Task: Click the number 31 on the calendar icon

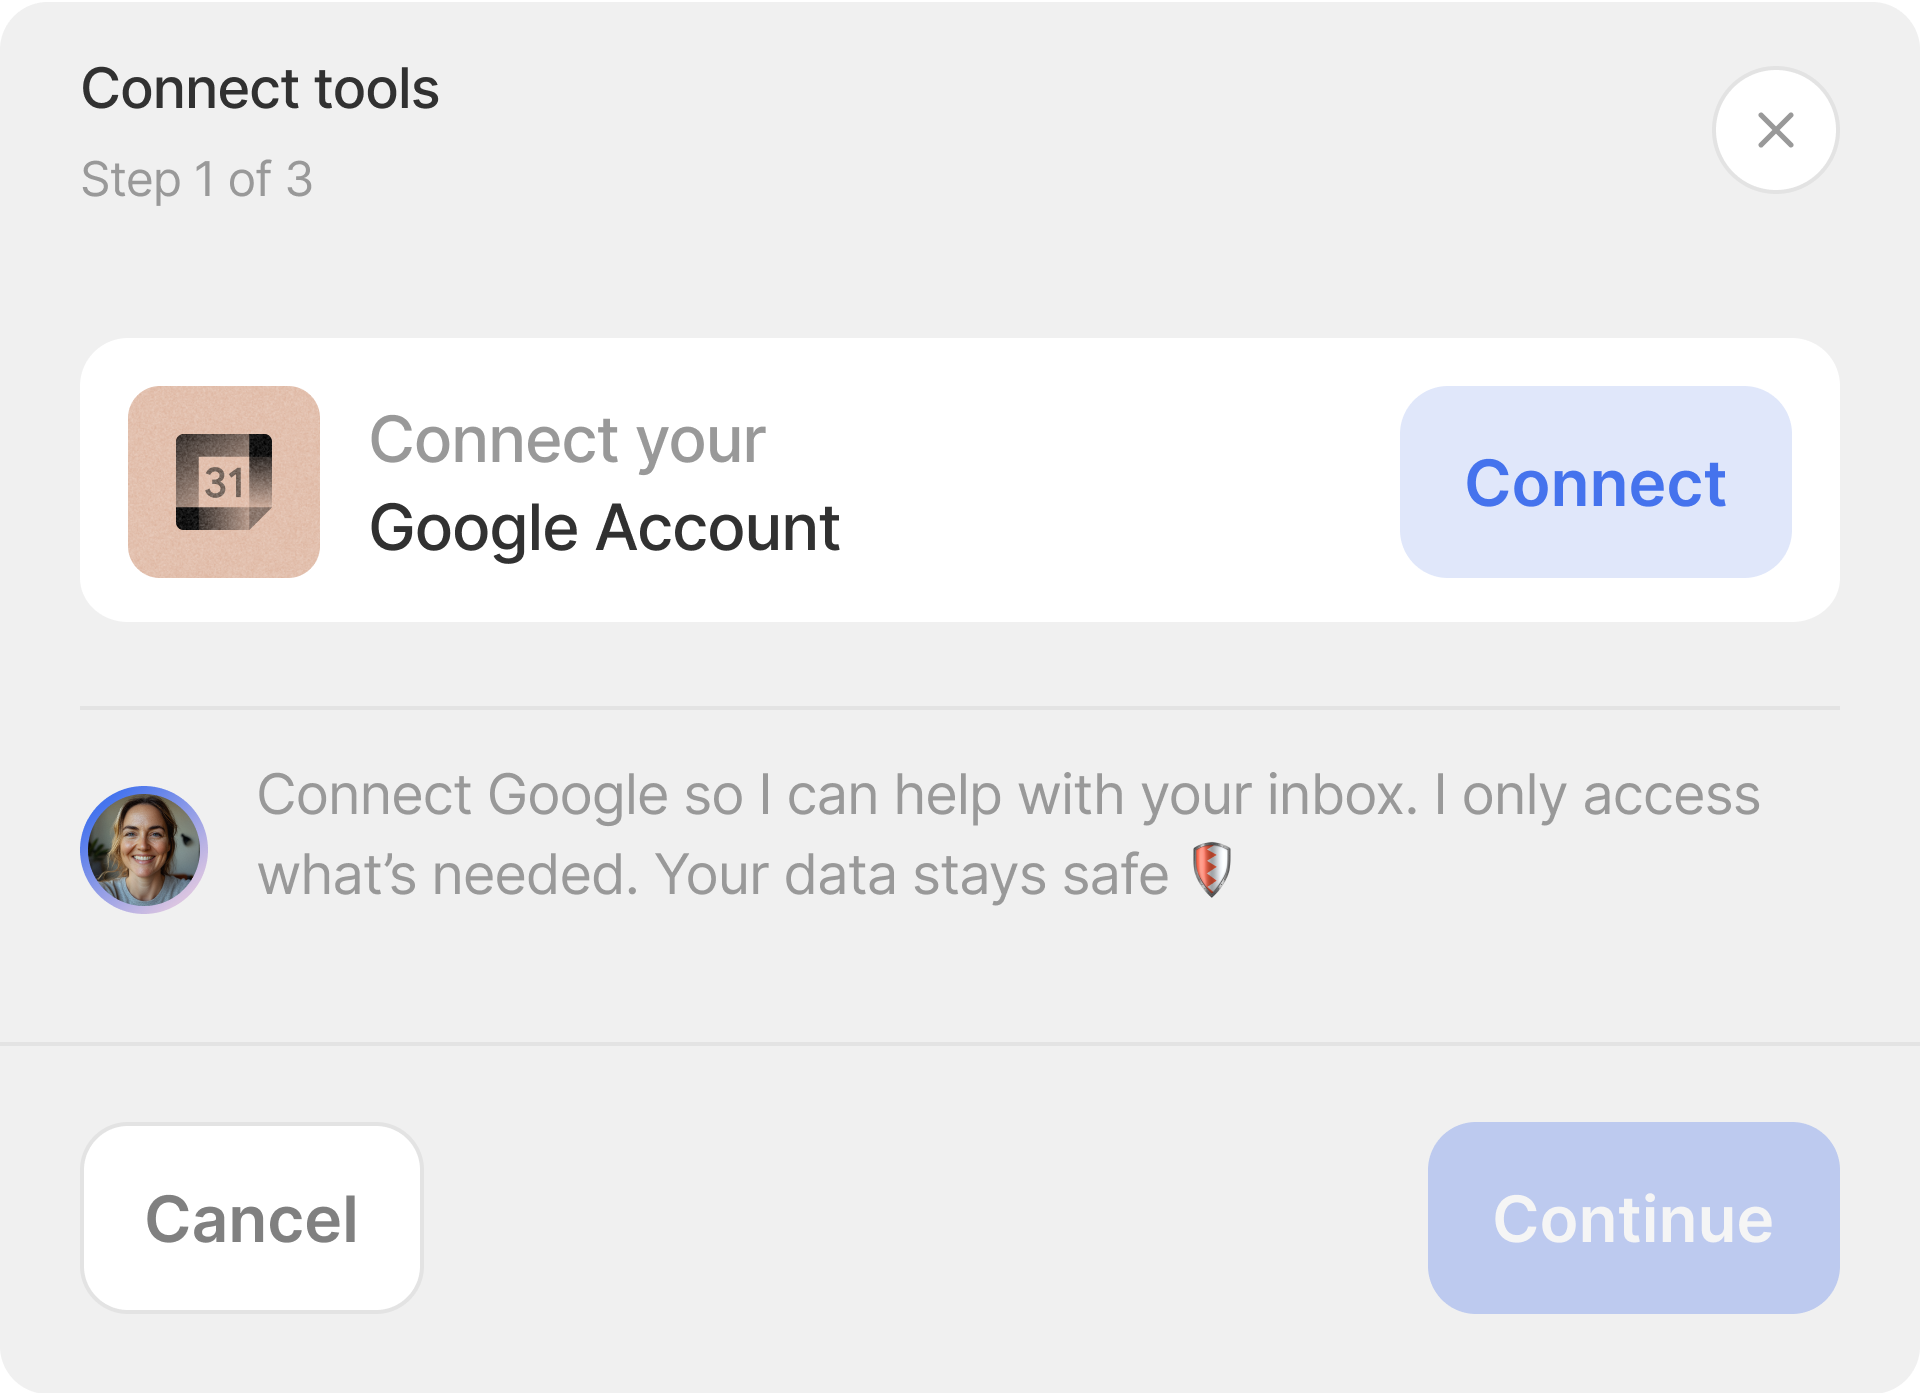Action: click(x=224, y=483)
